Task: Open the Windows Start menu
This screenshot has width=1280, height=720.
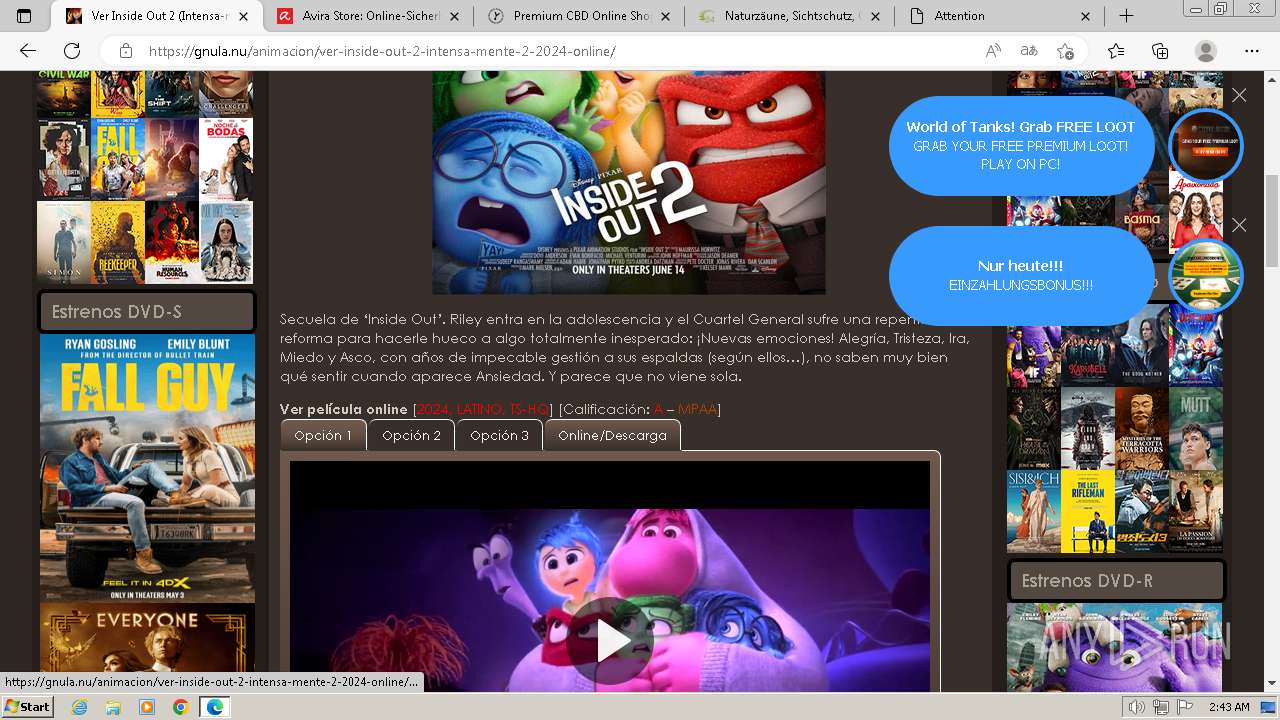Action: tap(27, 707)
